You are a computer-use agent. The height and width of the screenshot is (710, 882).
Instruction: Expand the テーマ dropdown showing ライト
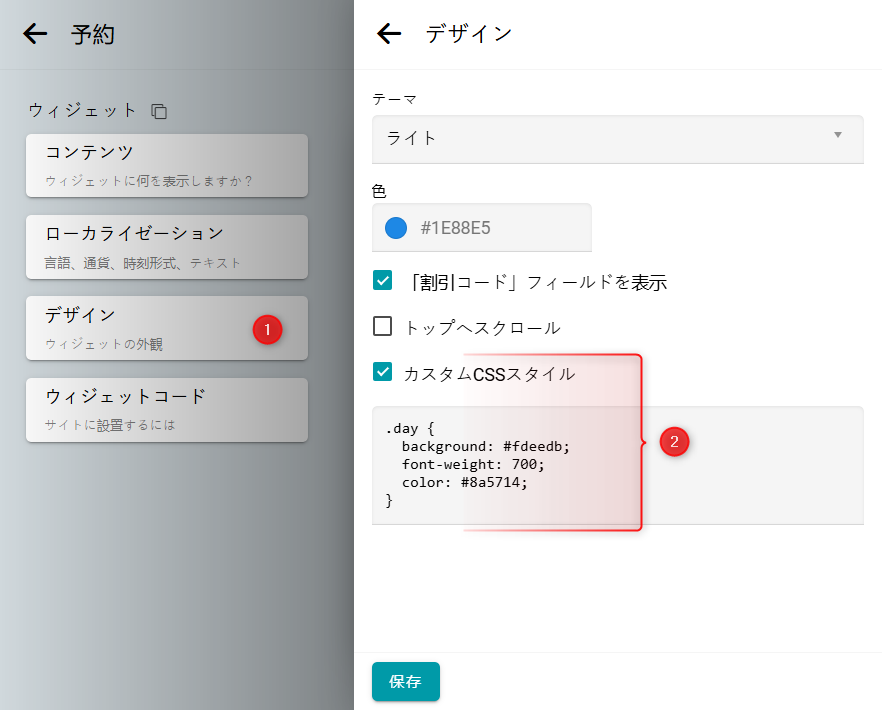click(618, 139)
